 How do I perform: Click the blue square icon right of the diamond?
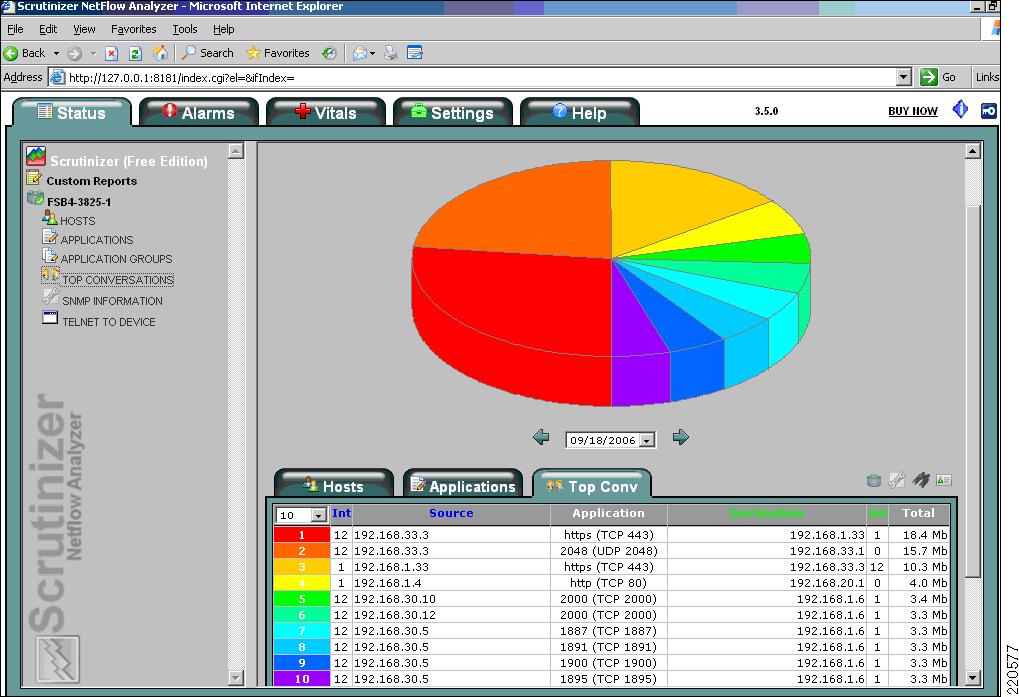[x=988, y=110]
